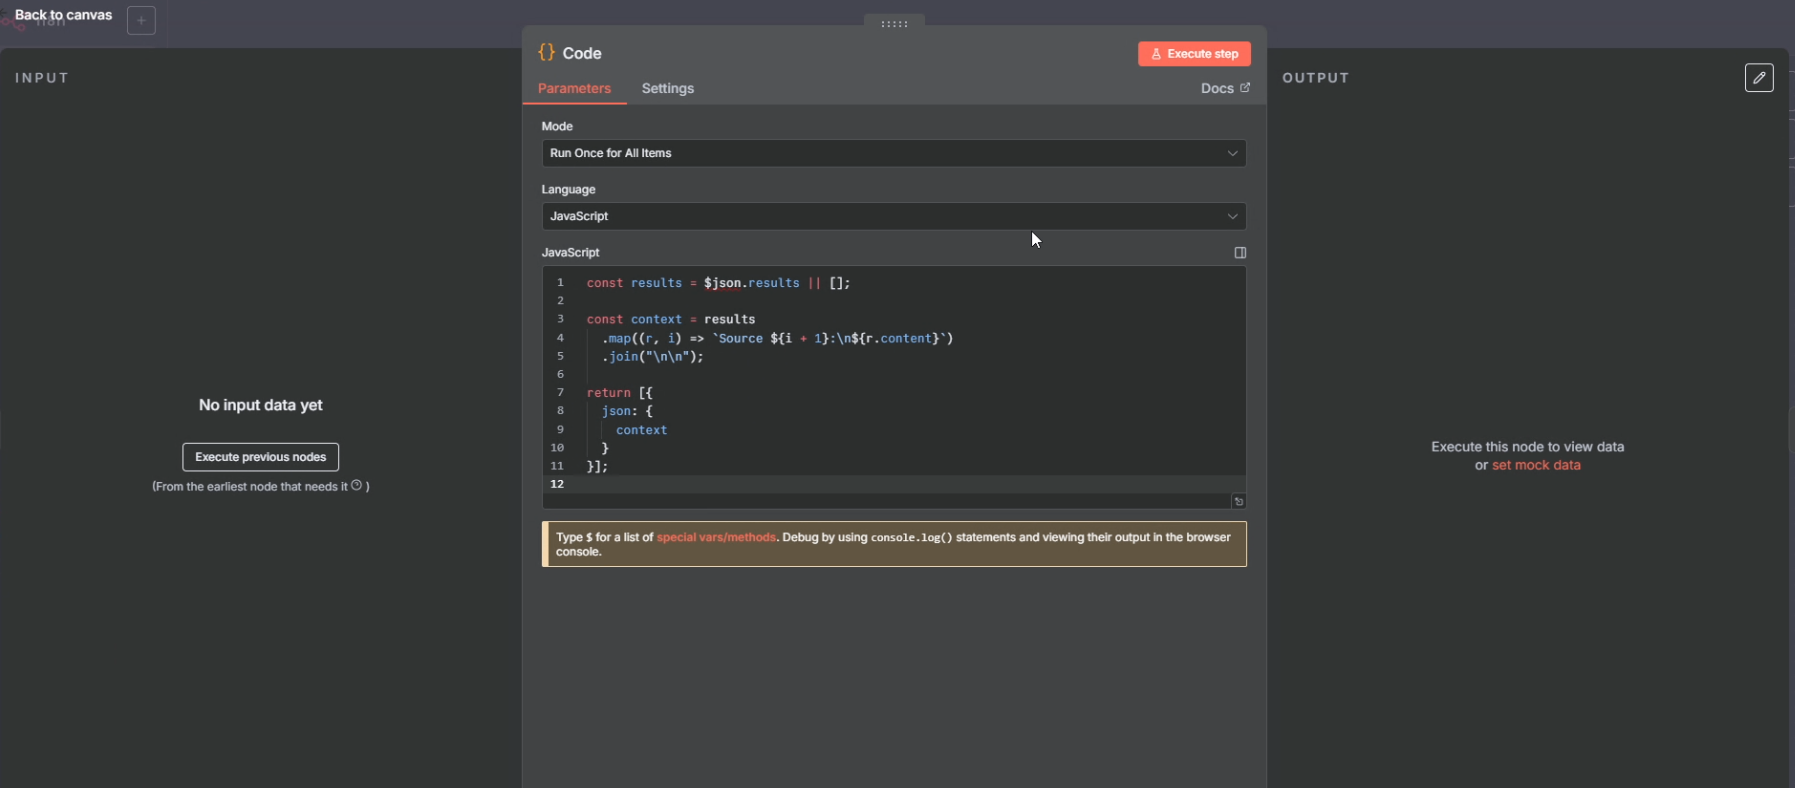Open the Language dropdown showing JavaScript
Screen dimensions: 1795x788
click(x=893, y=216)
